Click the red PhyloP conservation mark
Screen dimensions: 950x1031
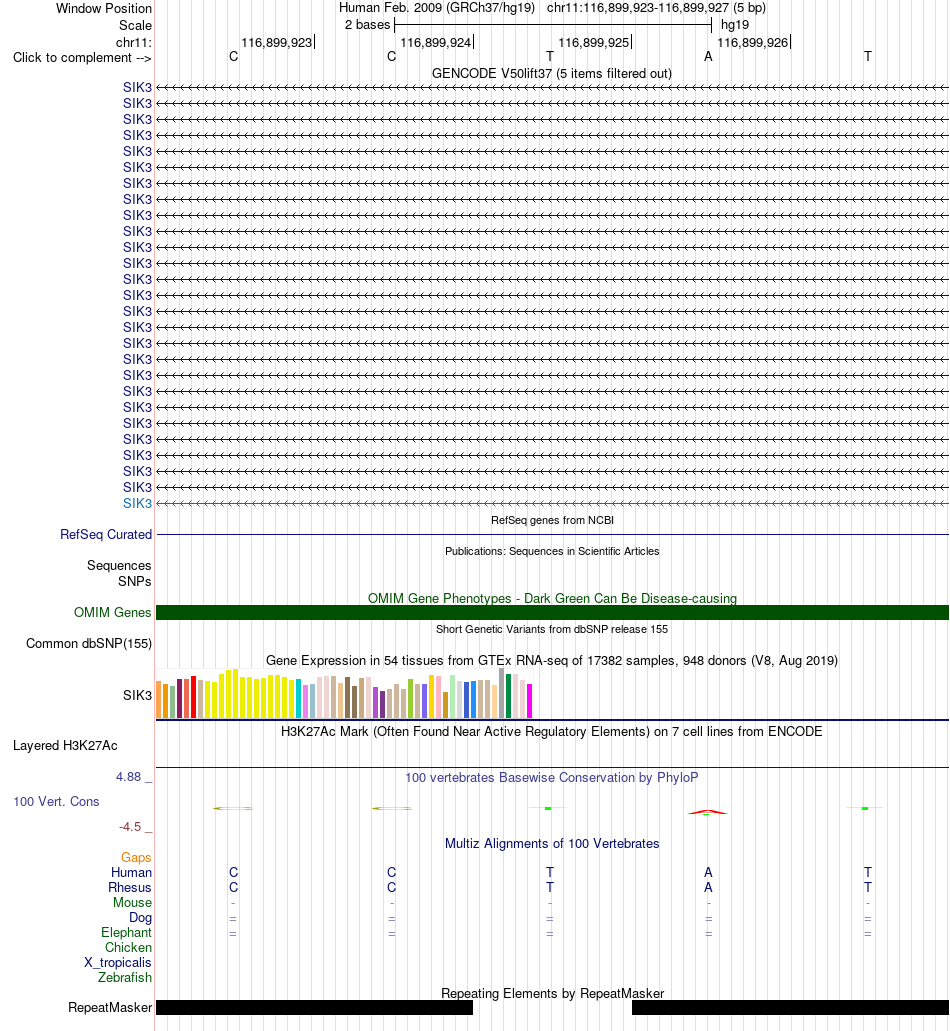707,812
